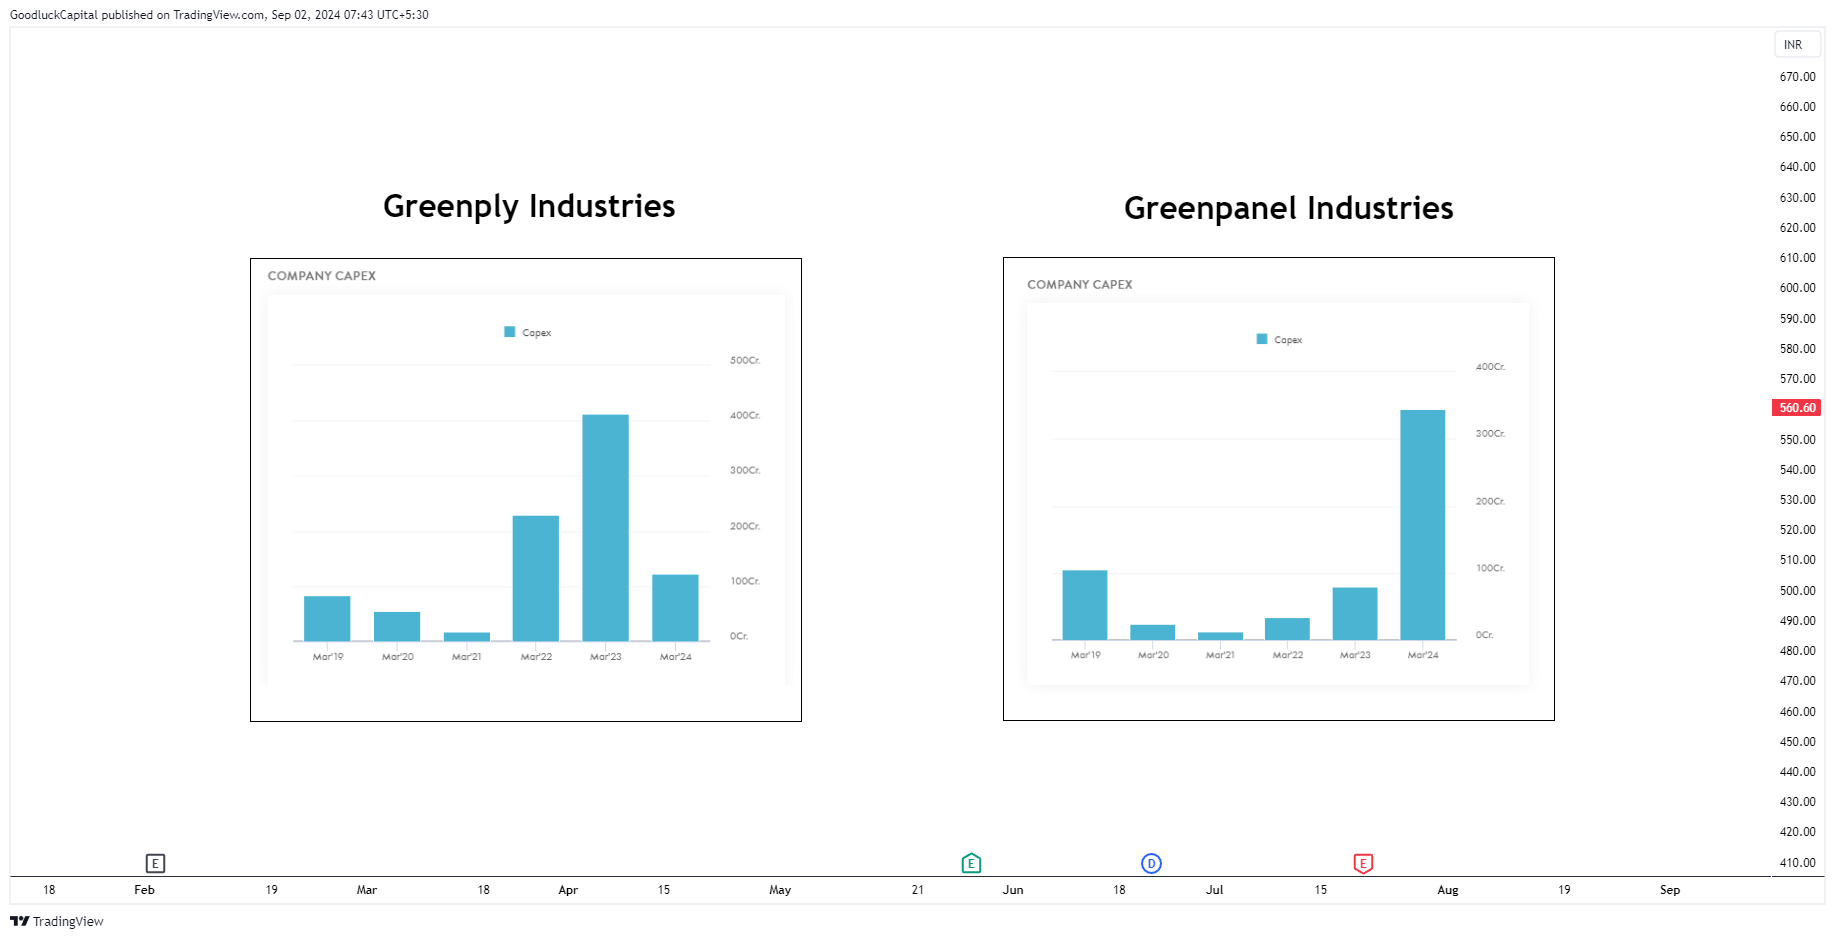Click the Feb label on time axis
1835x939 pixels.
point(144,890)
